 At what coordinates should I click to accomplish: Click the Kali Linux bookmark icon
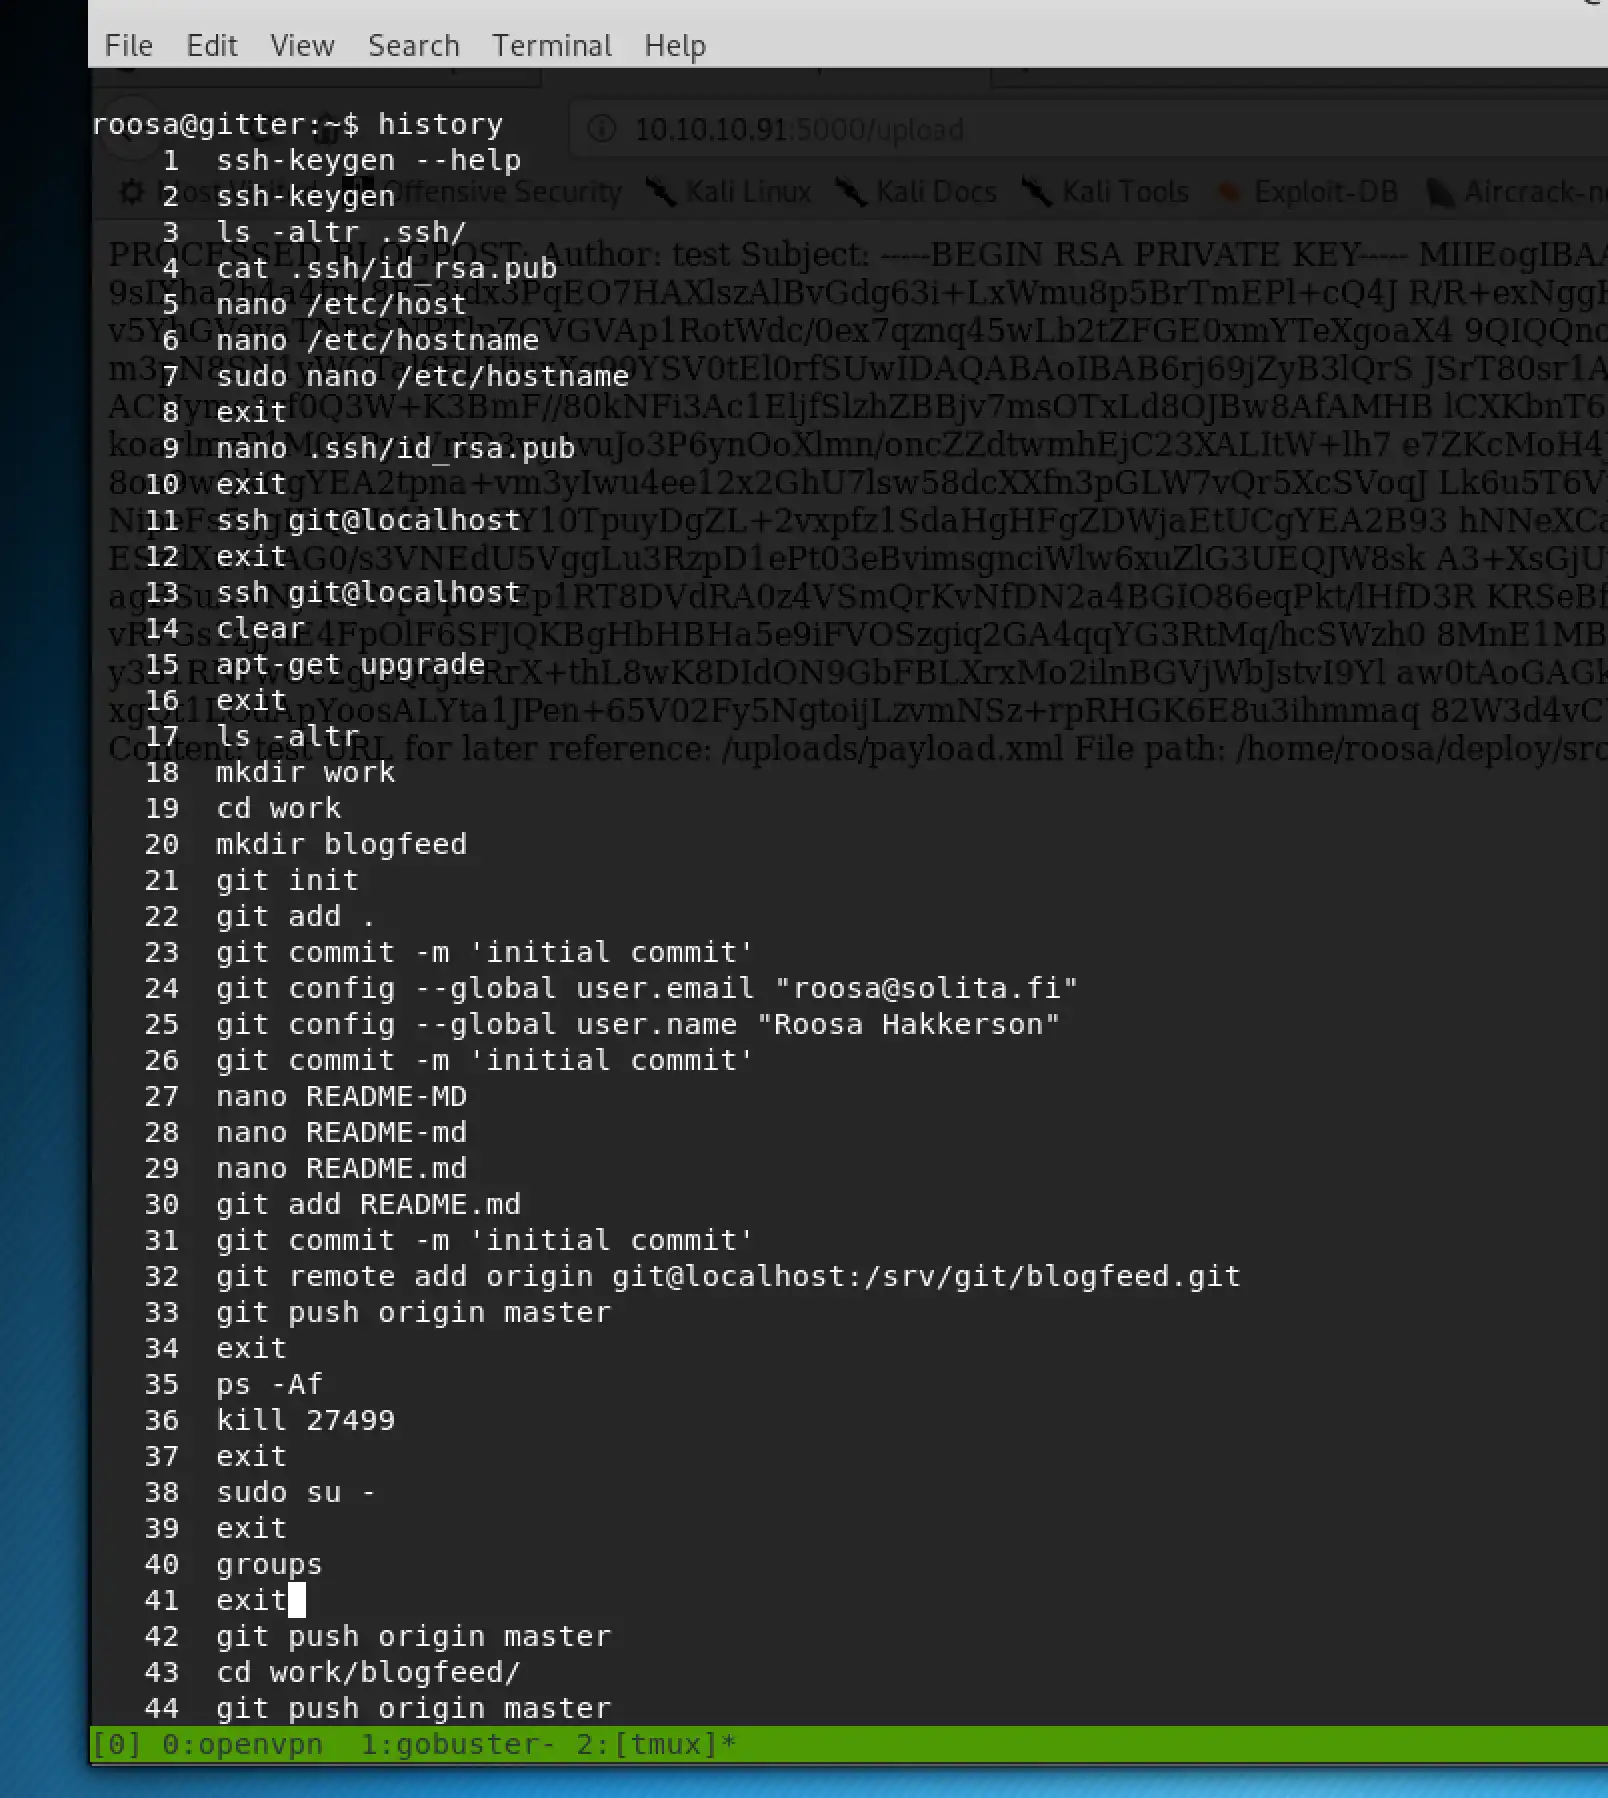(661, 192)
